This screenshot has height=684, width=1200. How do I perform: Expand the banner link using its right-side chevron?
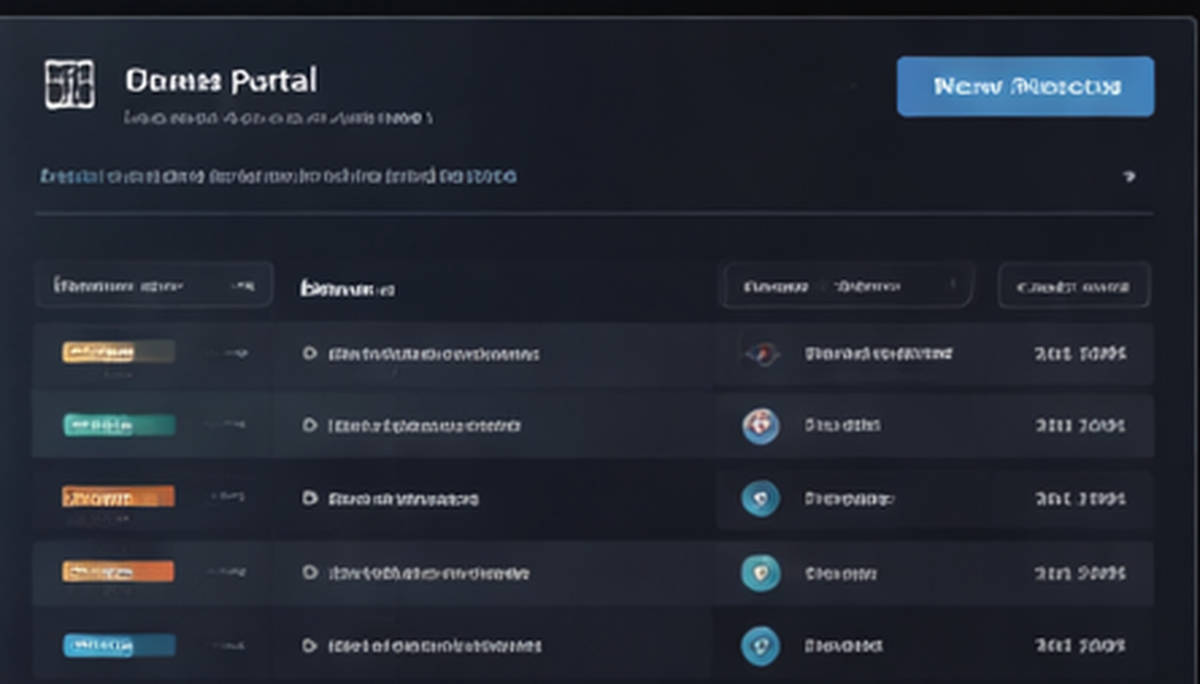pyautogui.click(x=1130, y=176)
